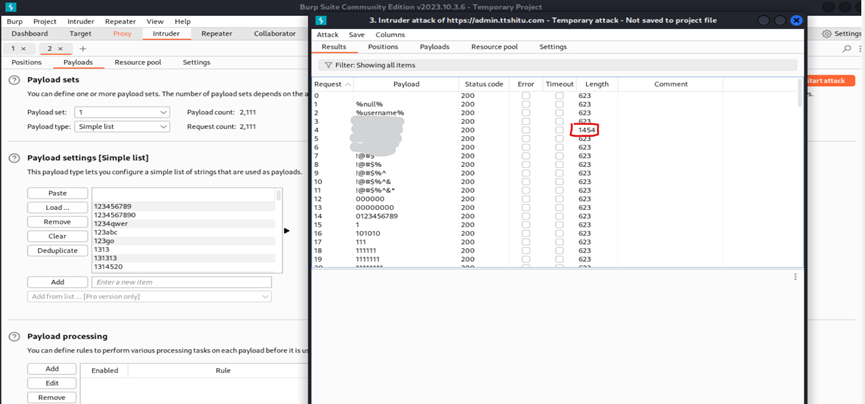Click the Enter a new item field
Viewport: 865px width, 404px height.
181,282
